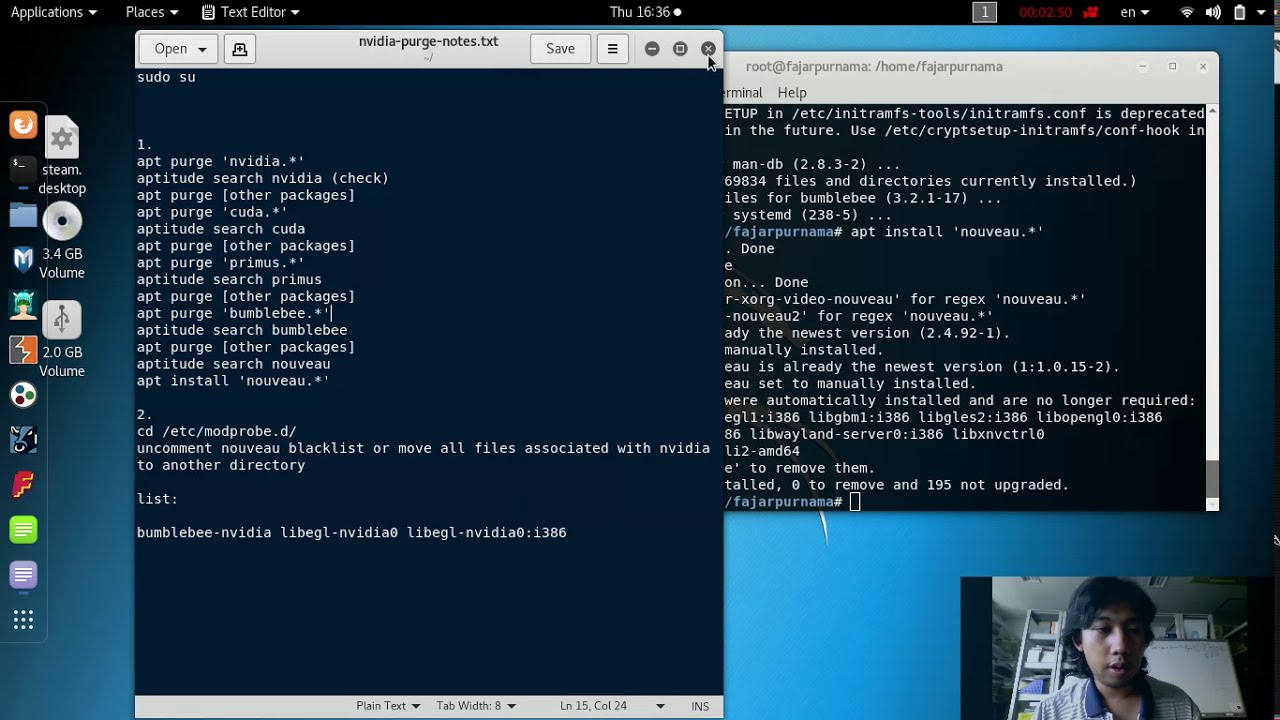Launch Burp Suite from the dock
1280x720 pixels.
[23, 349]
